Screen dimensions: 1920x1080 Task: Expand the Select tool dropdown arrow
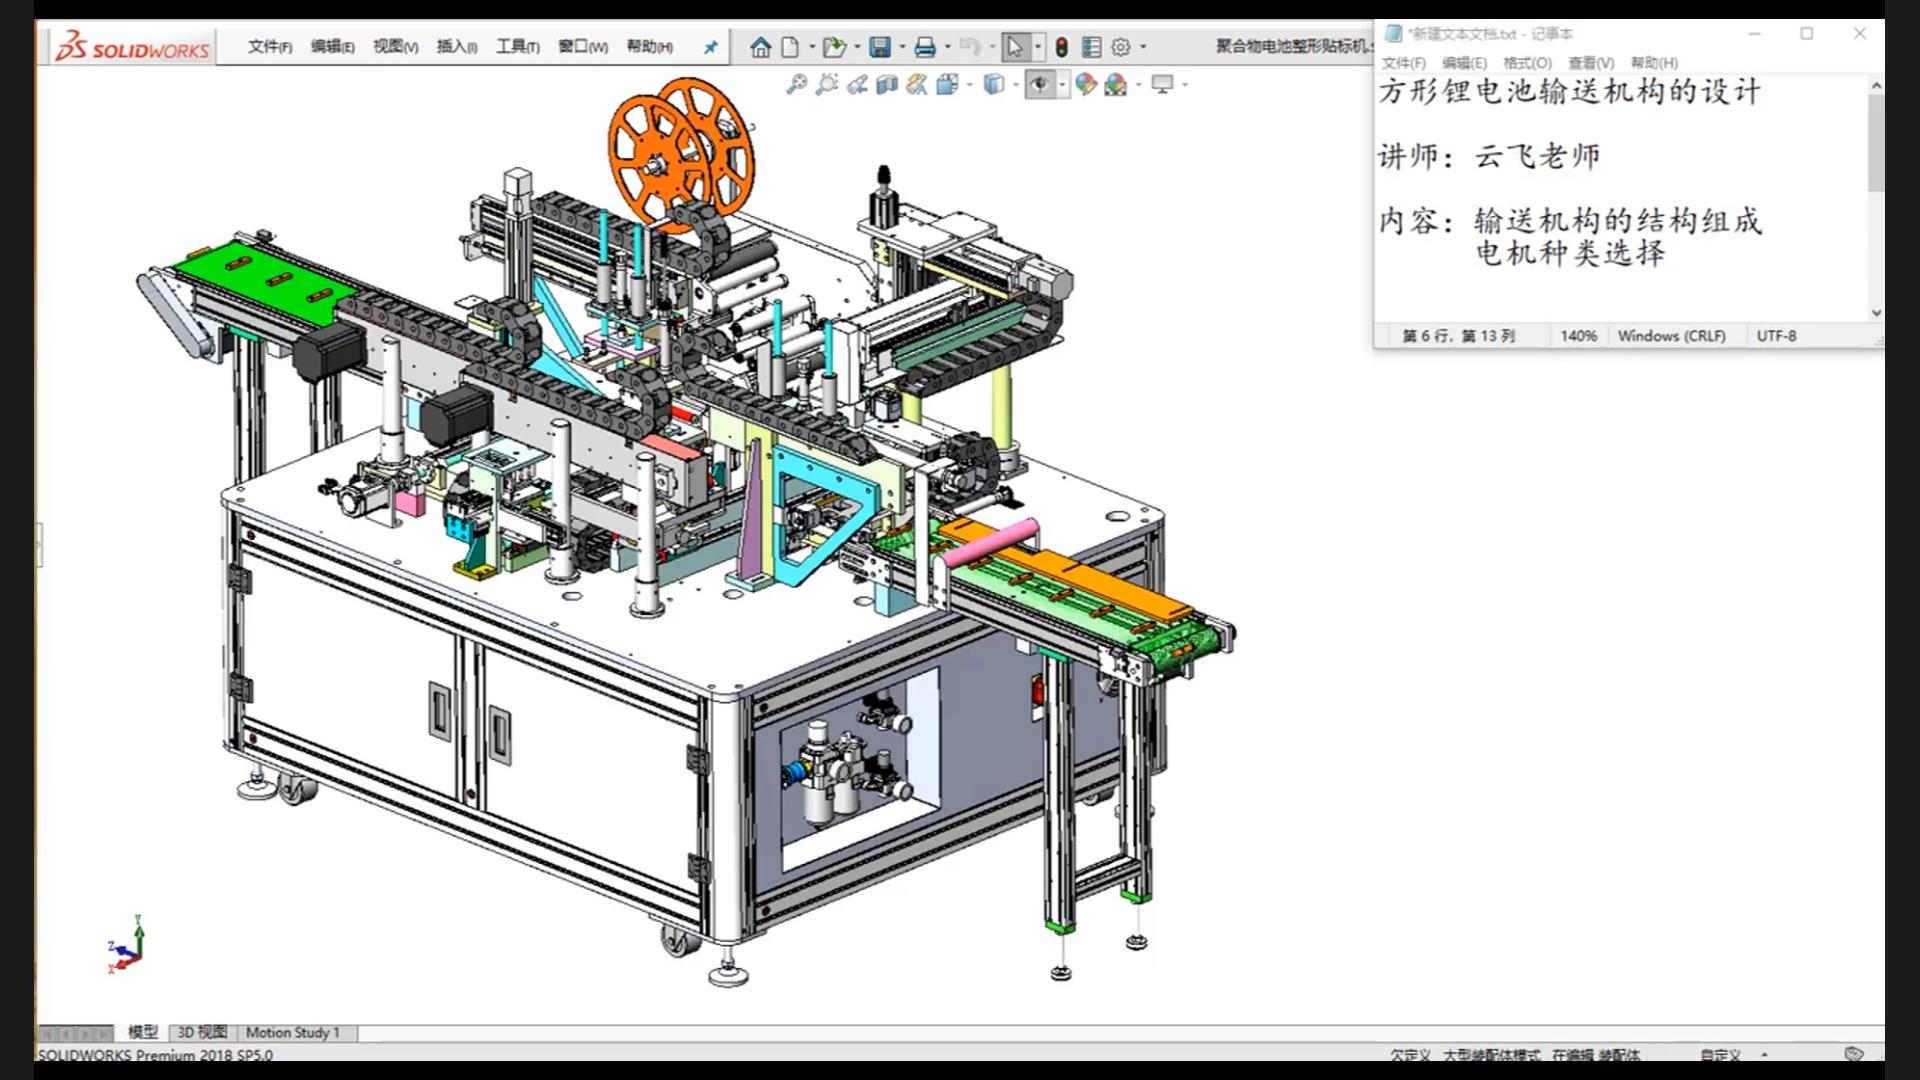click(x=1038, y=47)
